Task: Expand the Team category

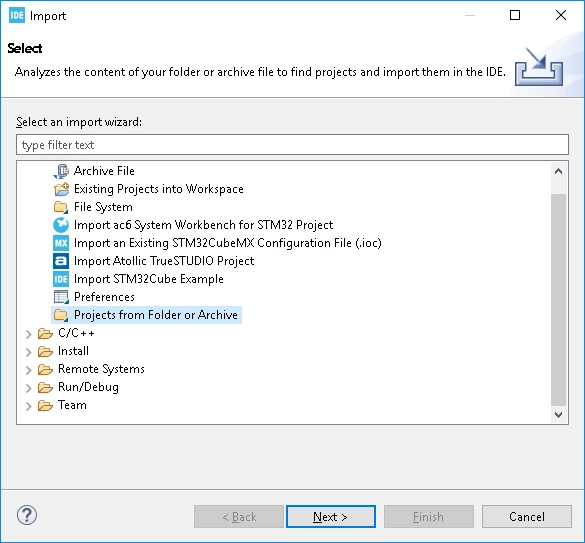Action: pos(28,406)
